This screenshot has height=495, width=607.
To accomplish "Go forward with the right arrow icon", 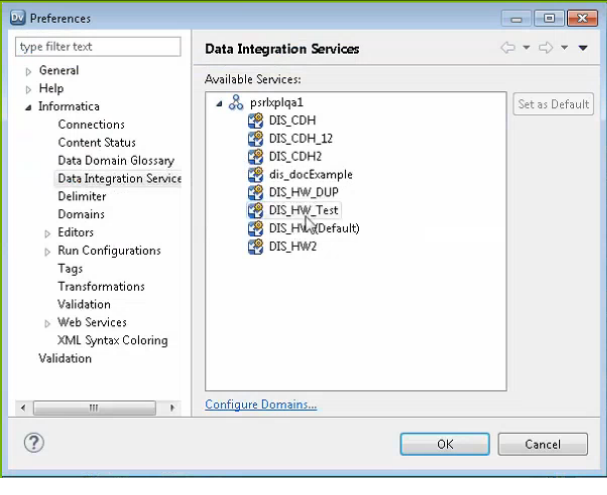I will [x=546, y=48].
